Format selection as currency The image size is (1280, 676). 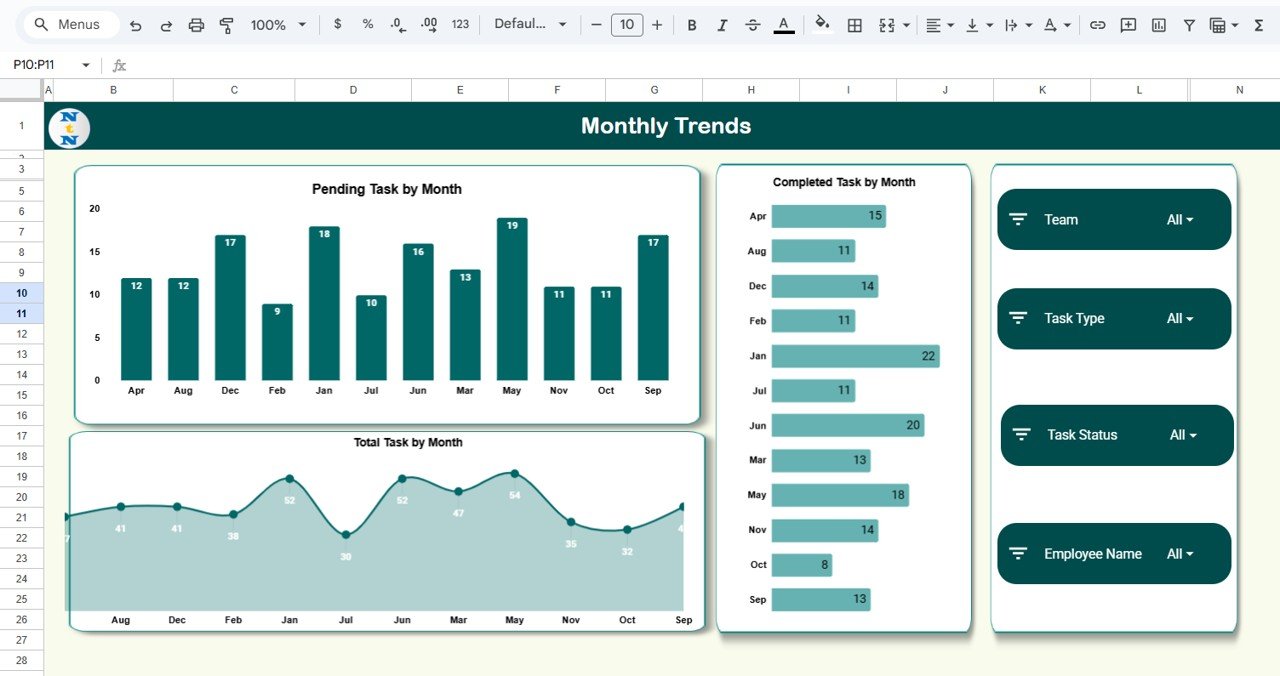coord(337,24)
